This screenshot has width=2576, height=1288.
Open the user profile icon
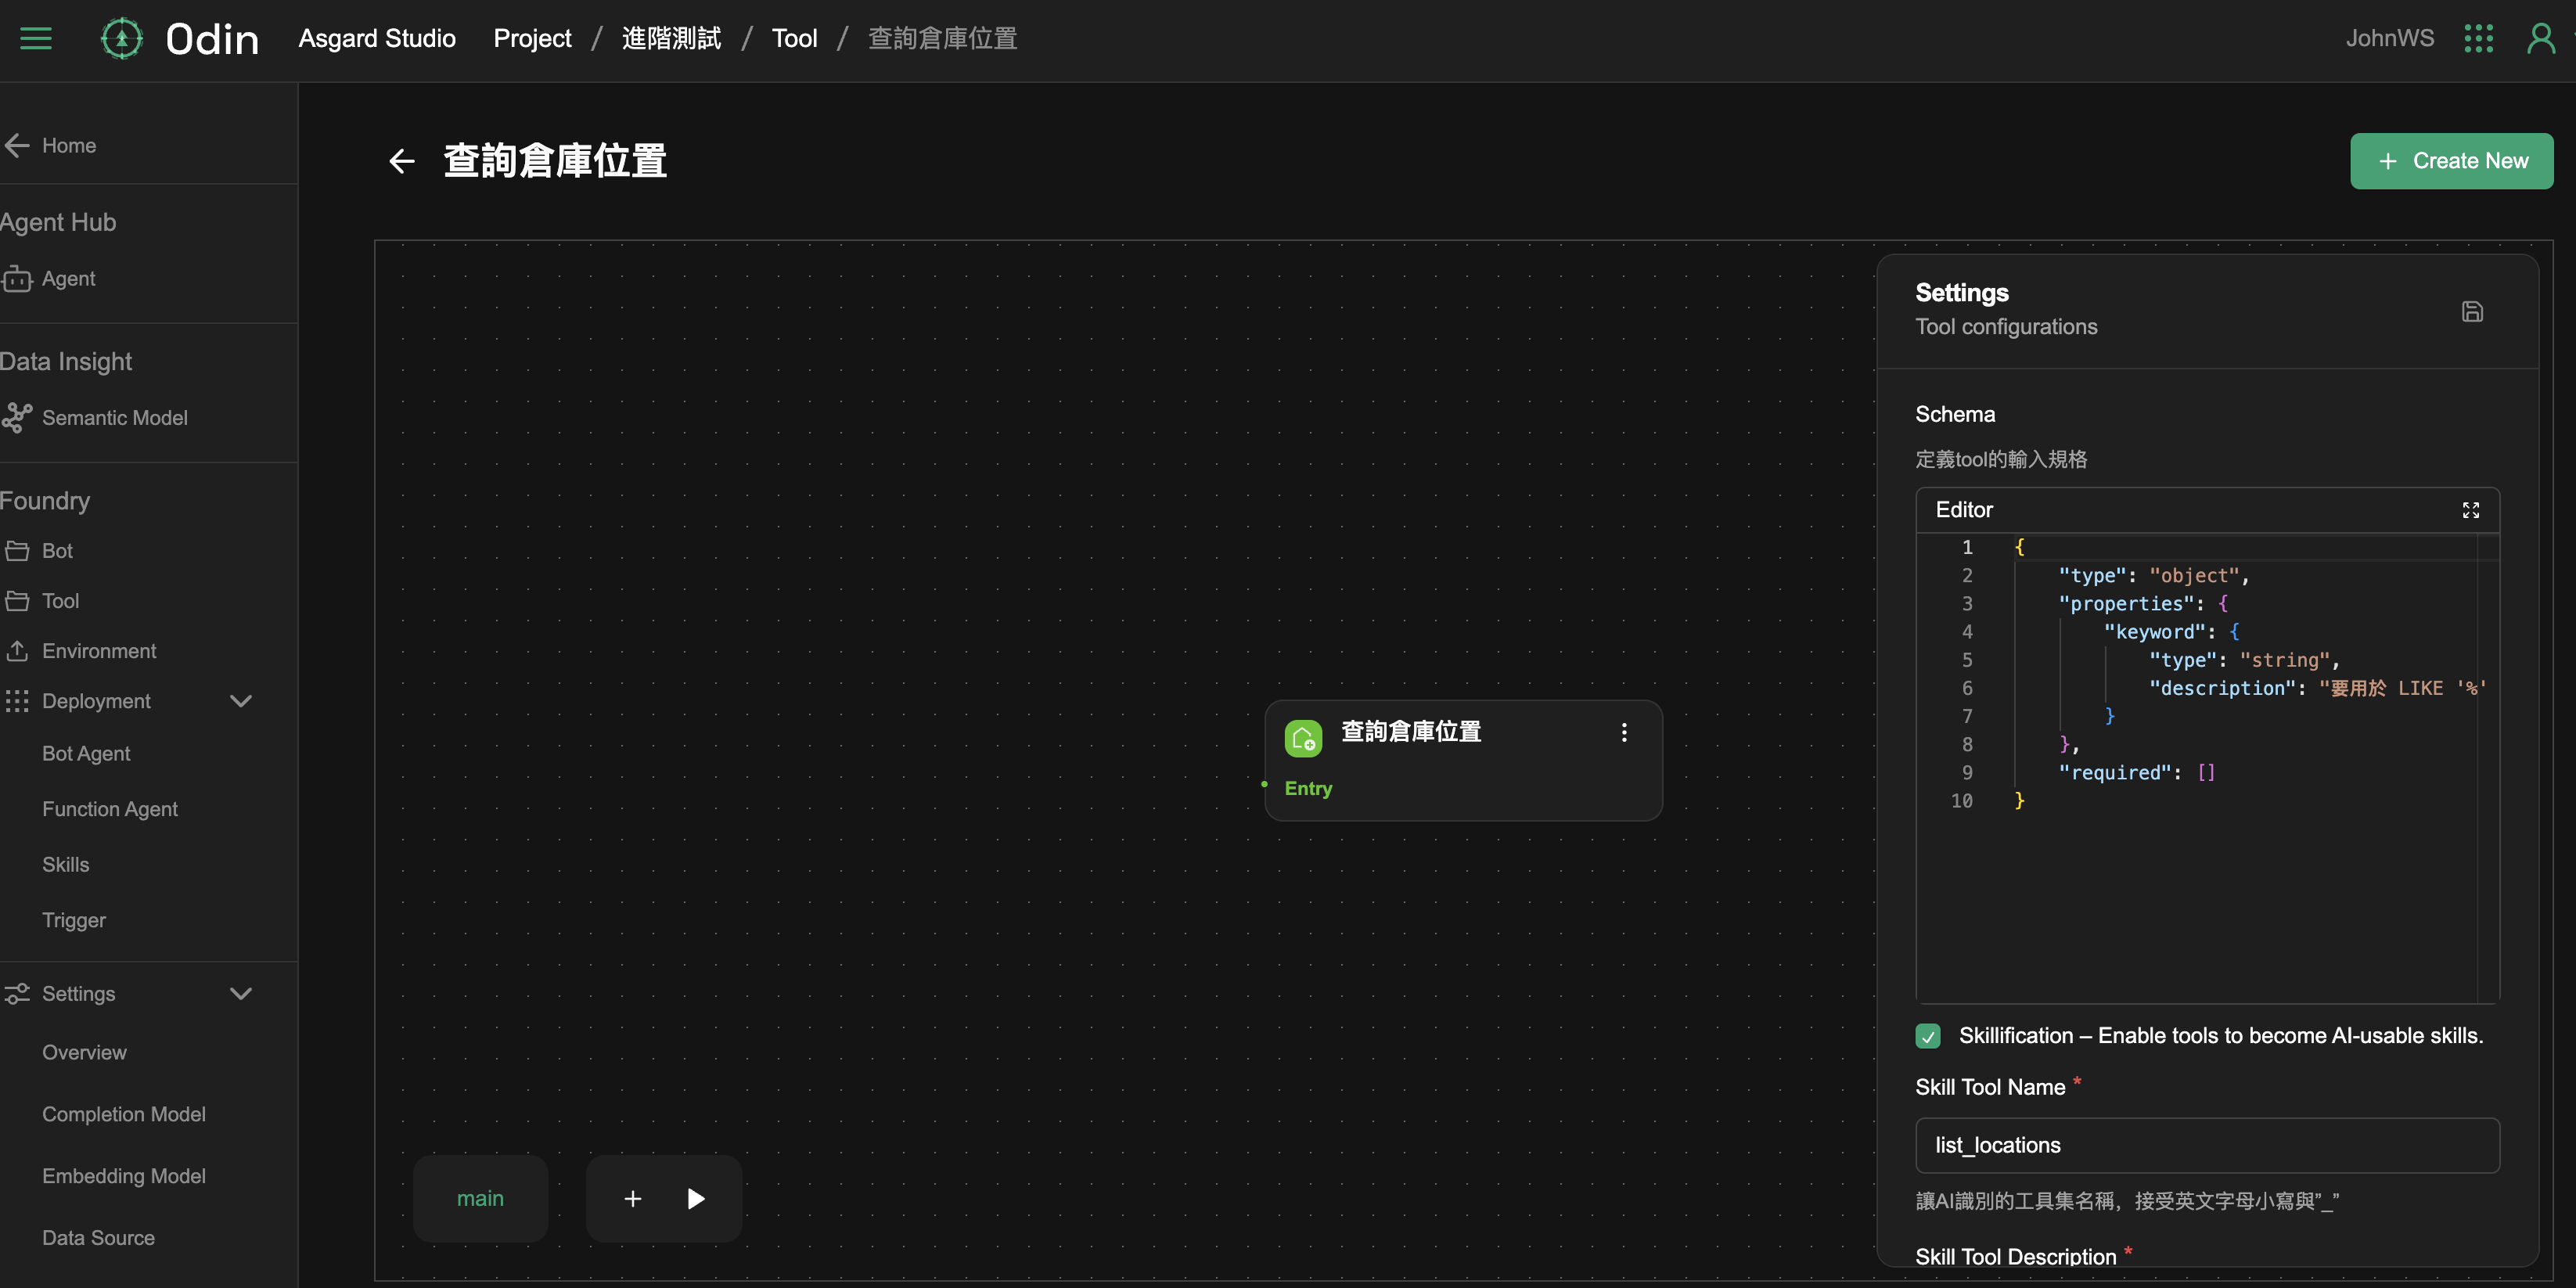click(x=2540, y=39)
